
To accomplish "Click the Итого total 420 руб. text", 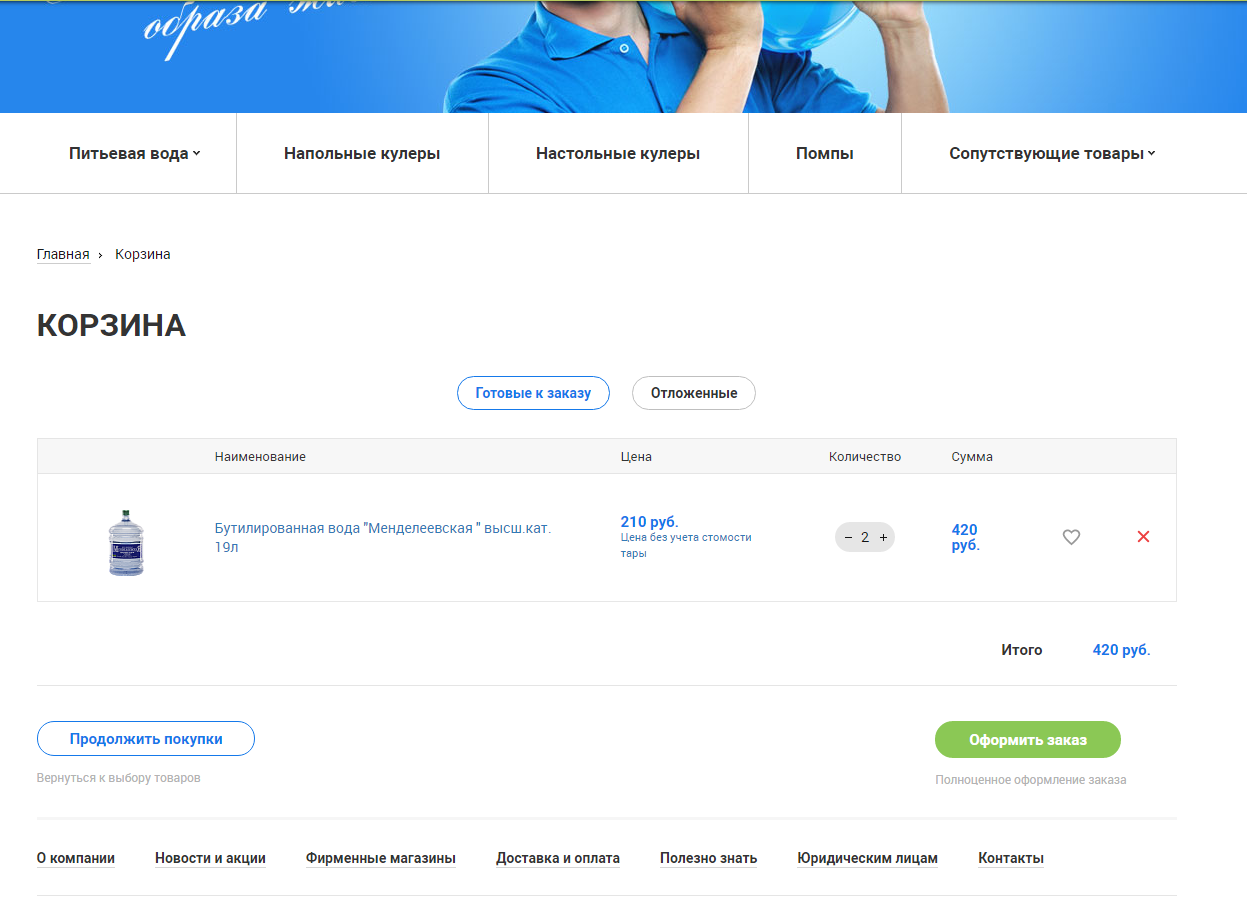I will [1121, 650].
